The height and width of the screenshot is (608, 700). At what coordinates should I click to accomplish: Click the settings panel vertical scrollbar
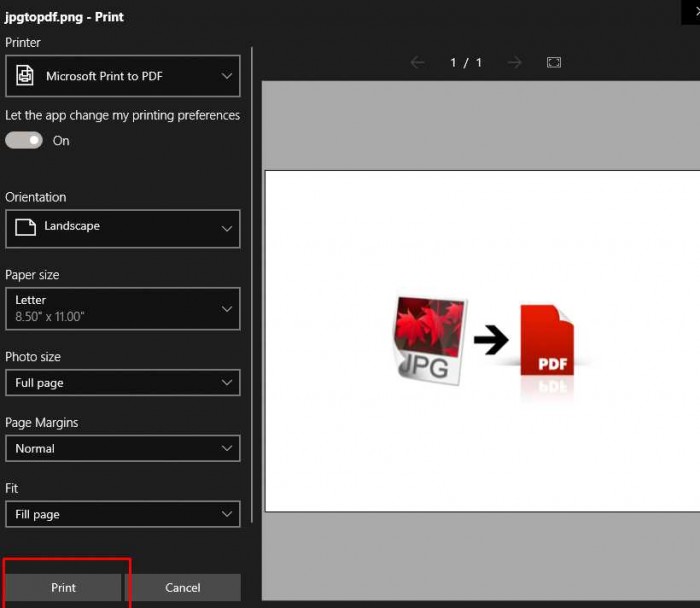click(252, 284)
